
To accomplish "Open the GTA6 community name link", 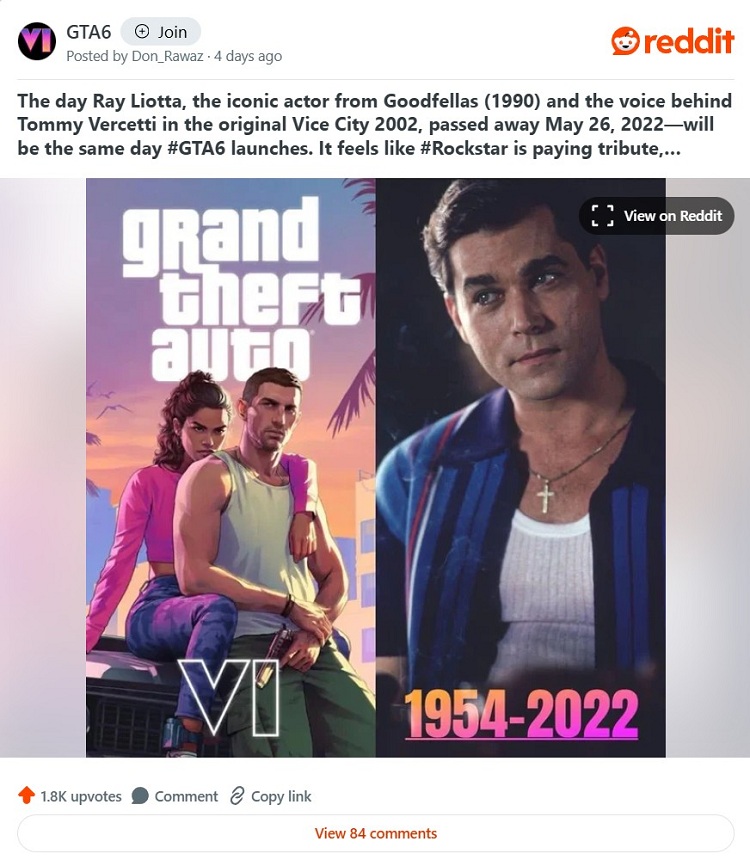I will click(88, 32).
